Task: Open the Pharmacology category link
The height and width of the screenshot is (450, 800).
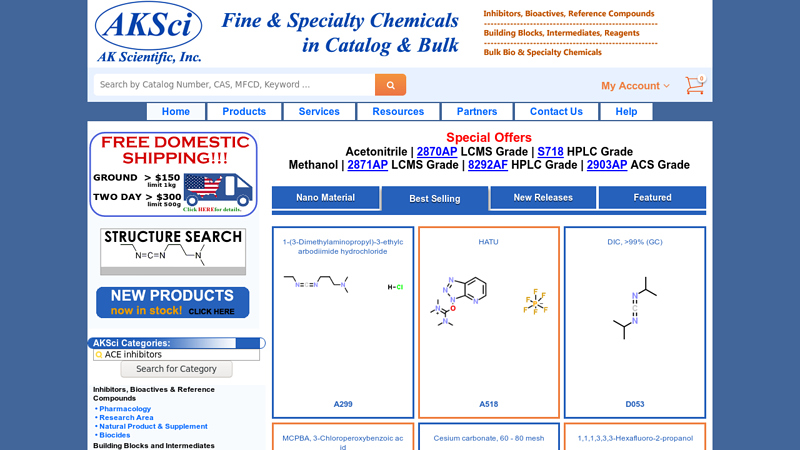Action: [x=125, y=409]
